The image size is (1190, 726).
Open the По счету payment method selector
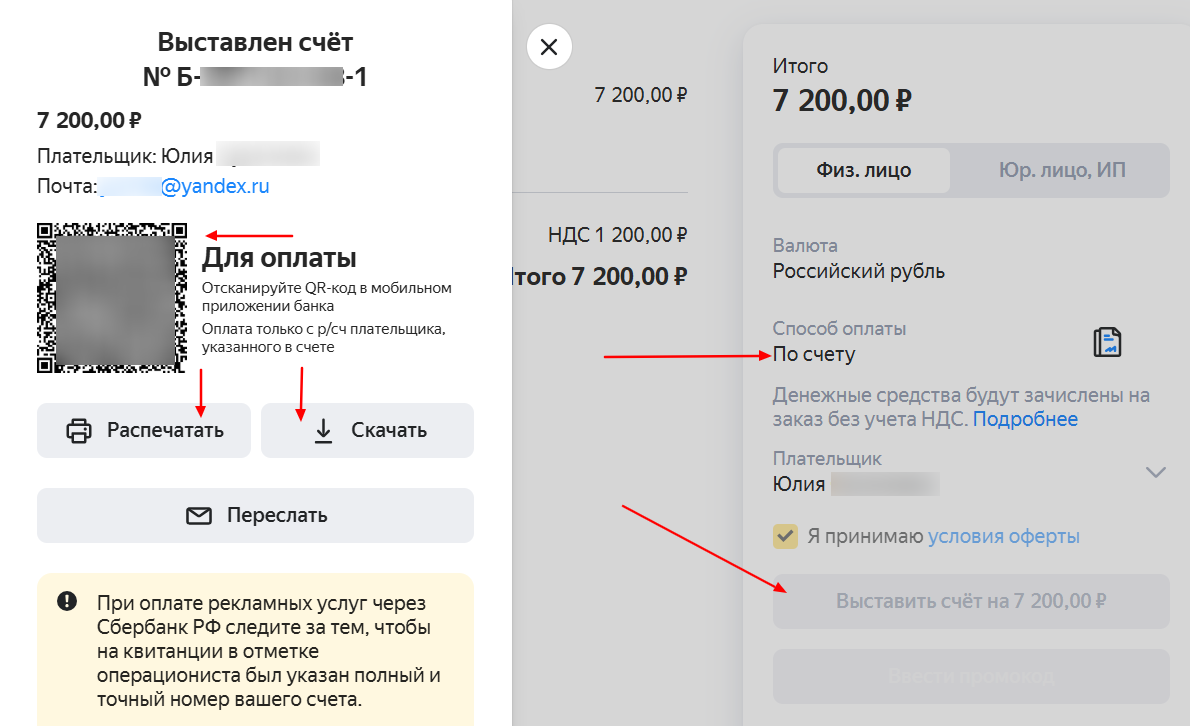814,354
